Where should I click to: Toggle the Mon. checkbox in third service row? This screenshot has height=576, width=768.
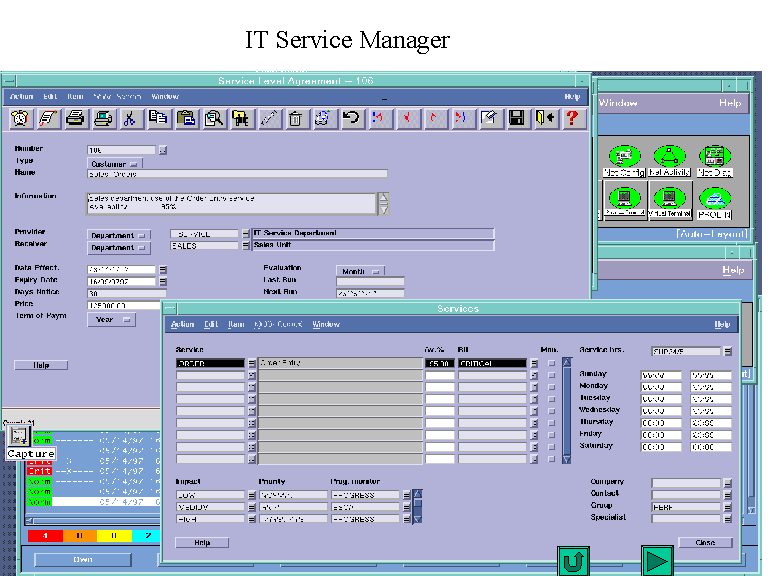[550, 388]
